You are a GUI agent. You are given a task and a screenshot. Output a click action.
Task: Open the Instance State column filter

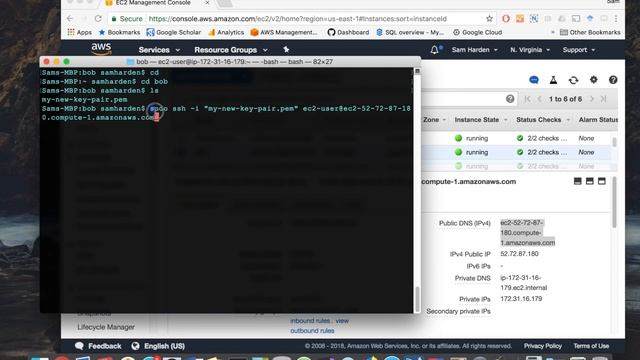[506, 120]
